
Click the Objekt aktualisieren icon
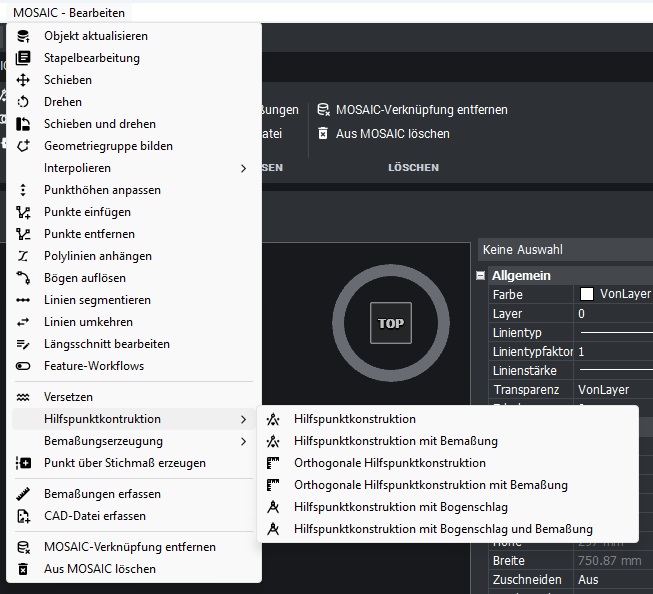[x=24, y=36]
